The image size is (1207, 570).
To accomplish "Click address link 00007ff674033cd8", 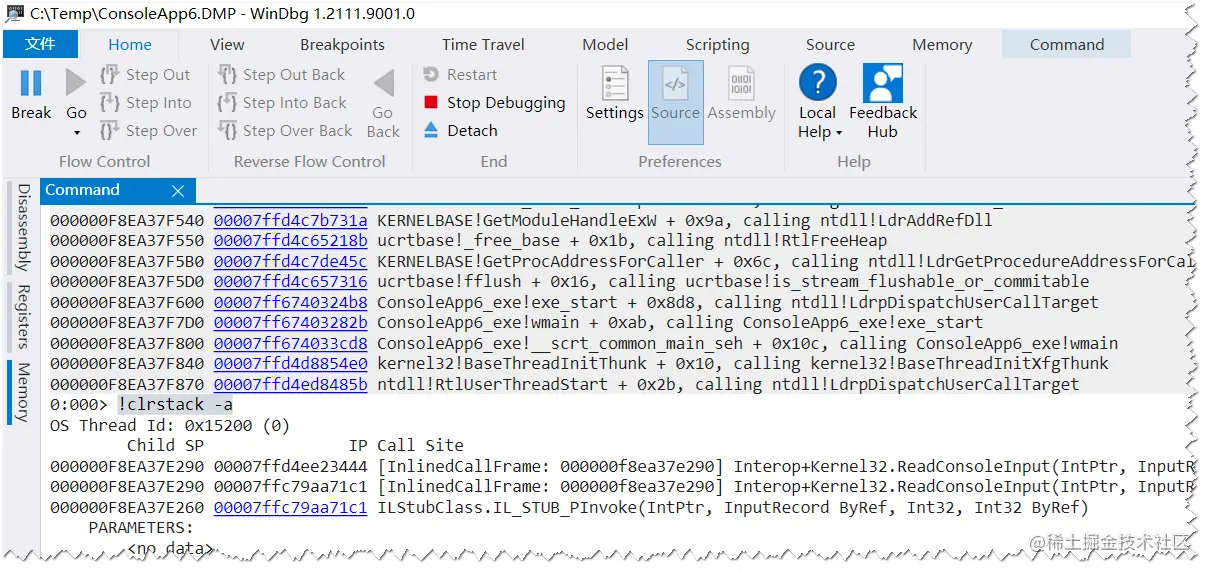I will click(290, 343).
